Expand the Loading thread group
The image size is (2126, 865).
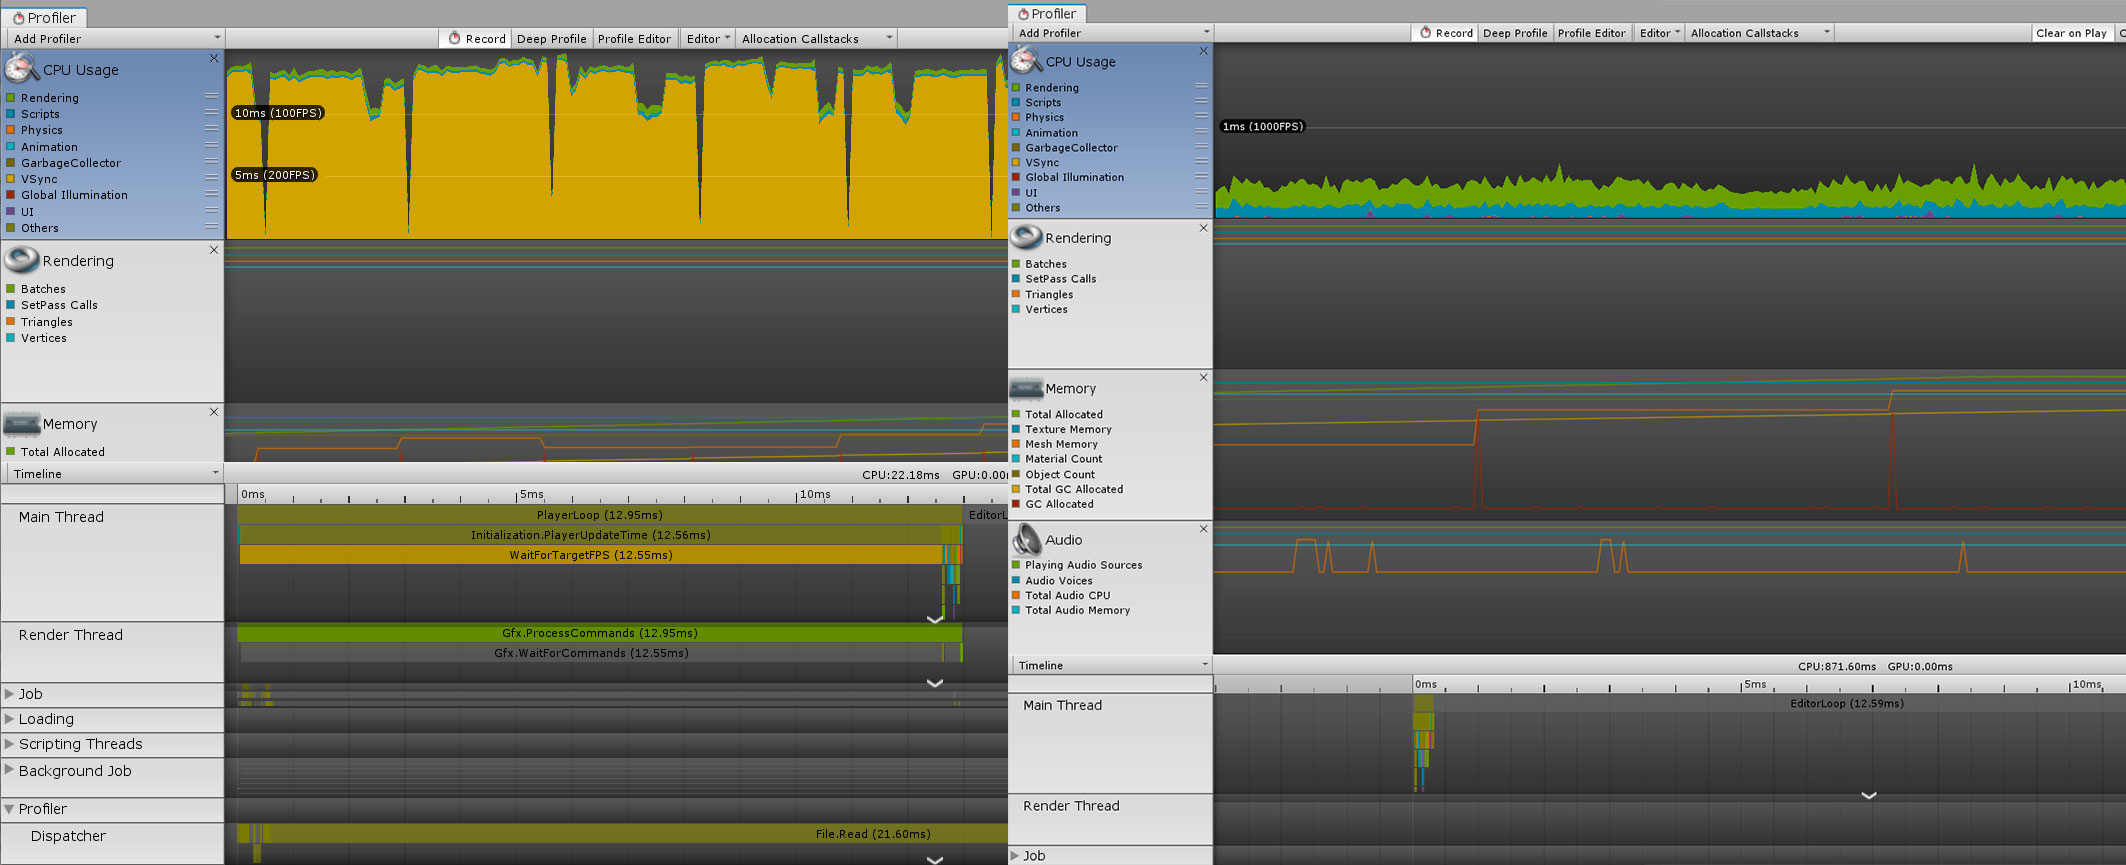coord(9,718)
